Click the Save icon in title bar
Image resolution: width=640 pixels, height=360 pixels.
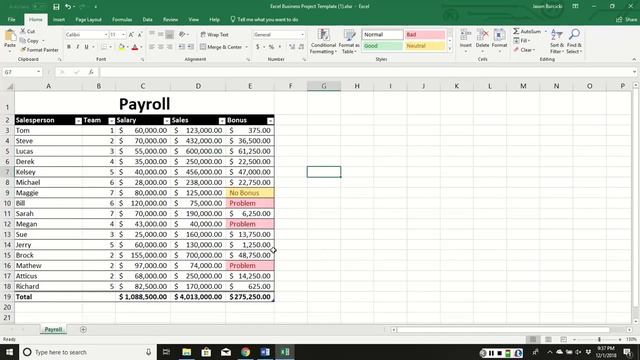[56, 7]
